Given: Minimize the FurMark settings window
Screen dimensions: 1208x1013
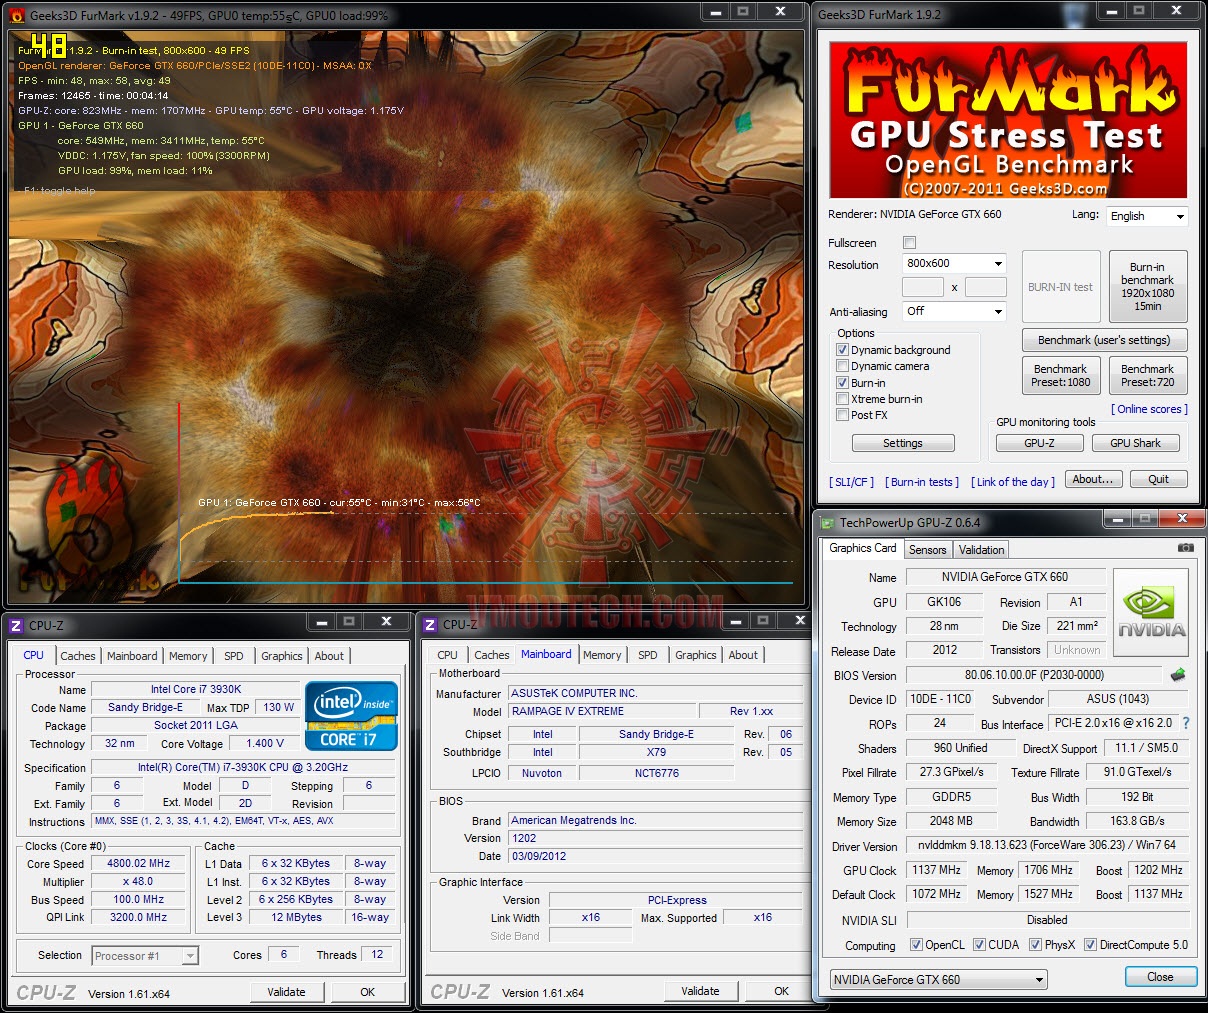Looking at the screenshot, I should pyautogui.click(x=1110, y=11).
